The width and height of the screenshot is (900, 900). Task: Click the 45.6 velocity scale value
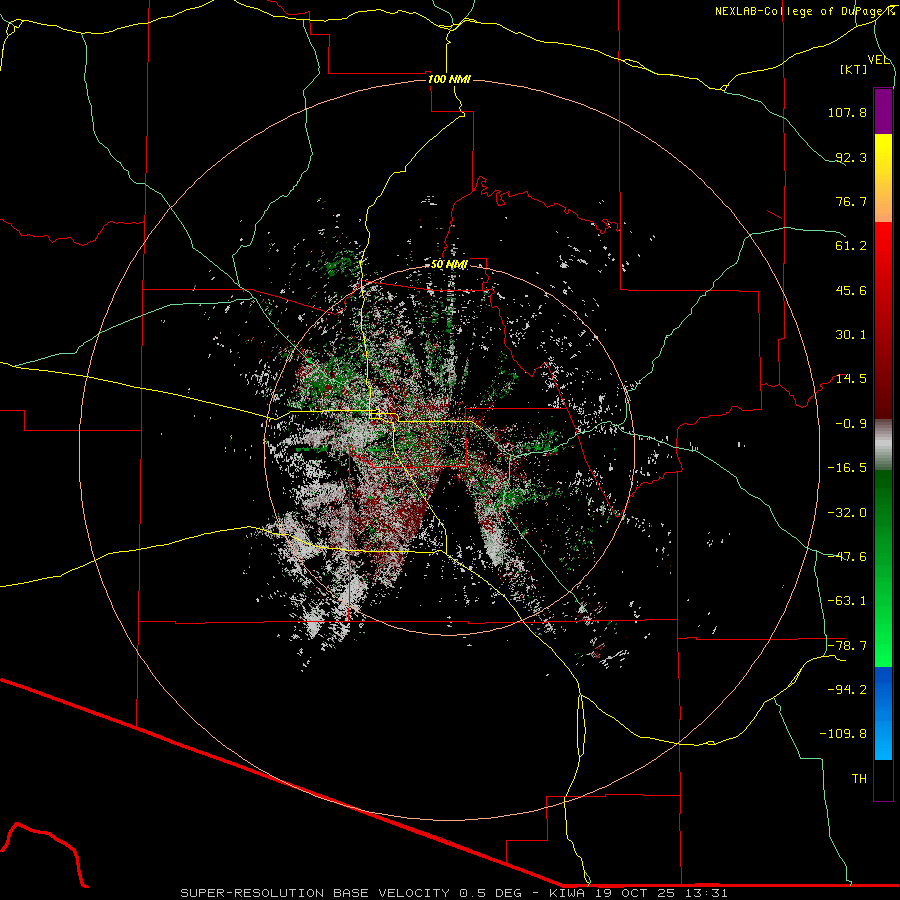click(x=851, y=290)
